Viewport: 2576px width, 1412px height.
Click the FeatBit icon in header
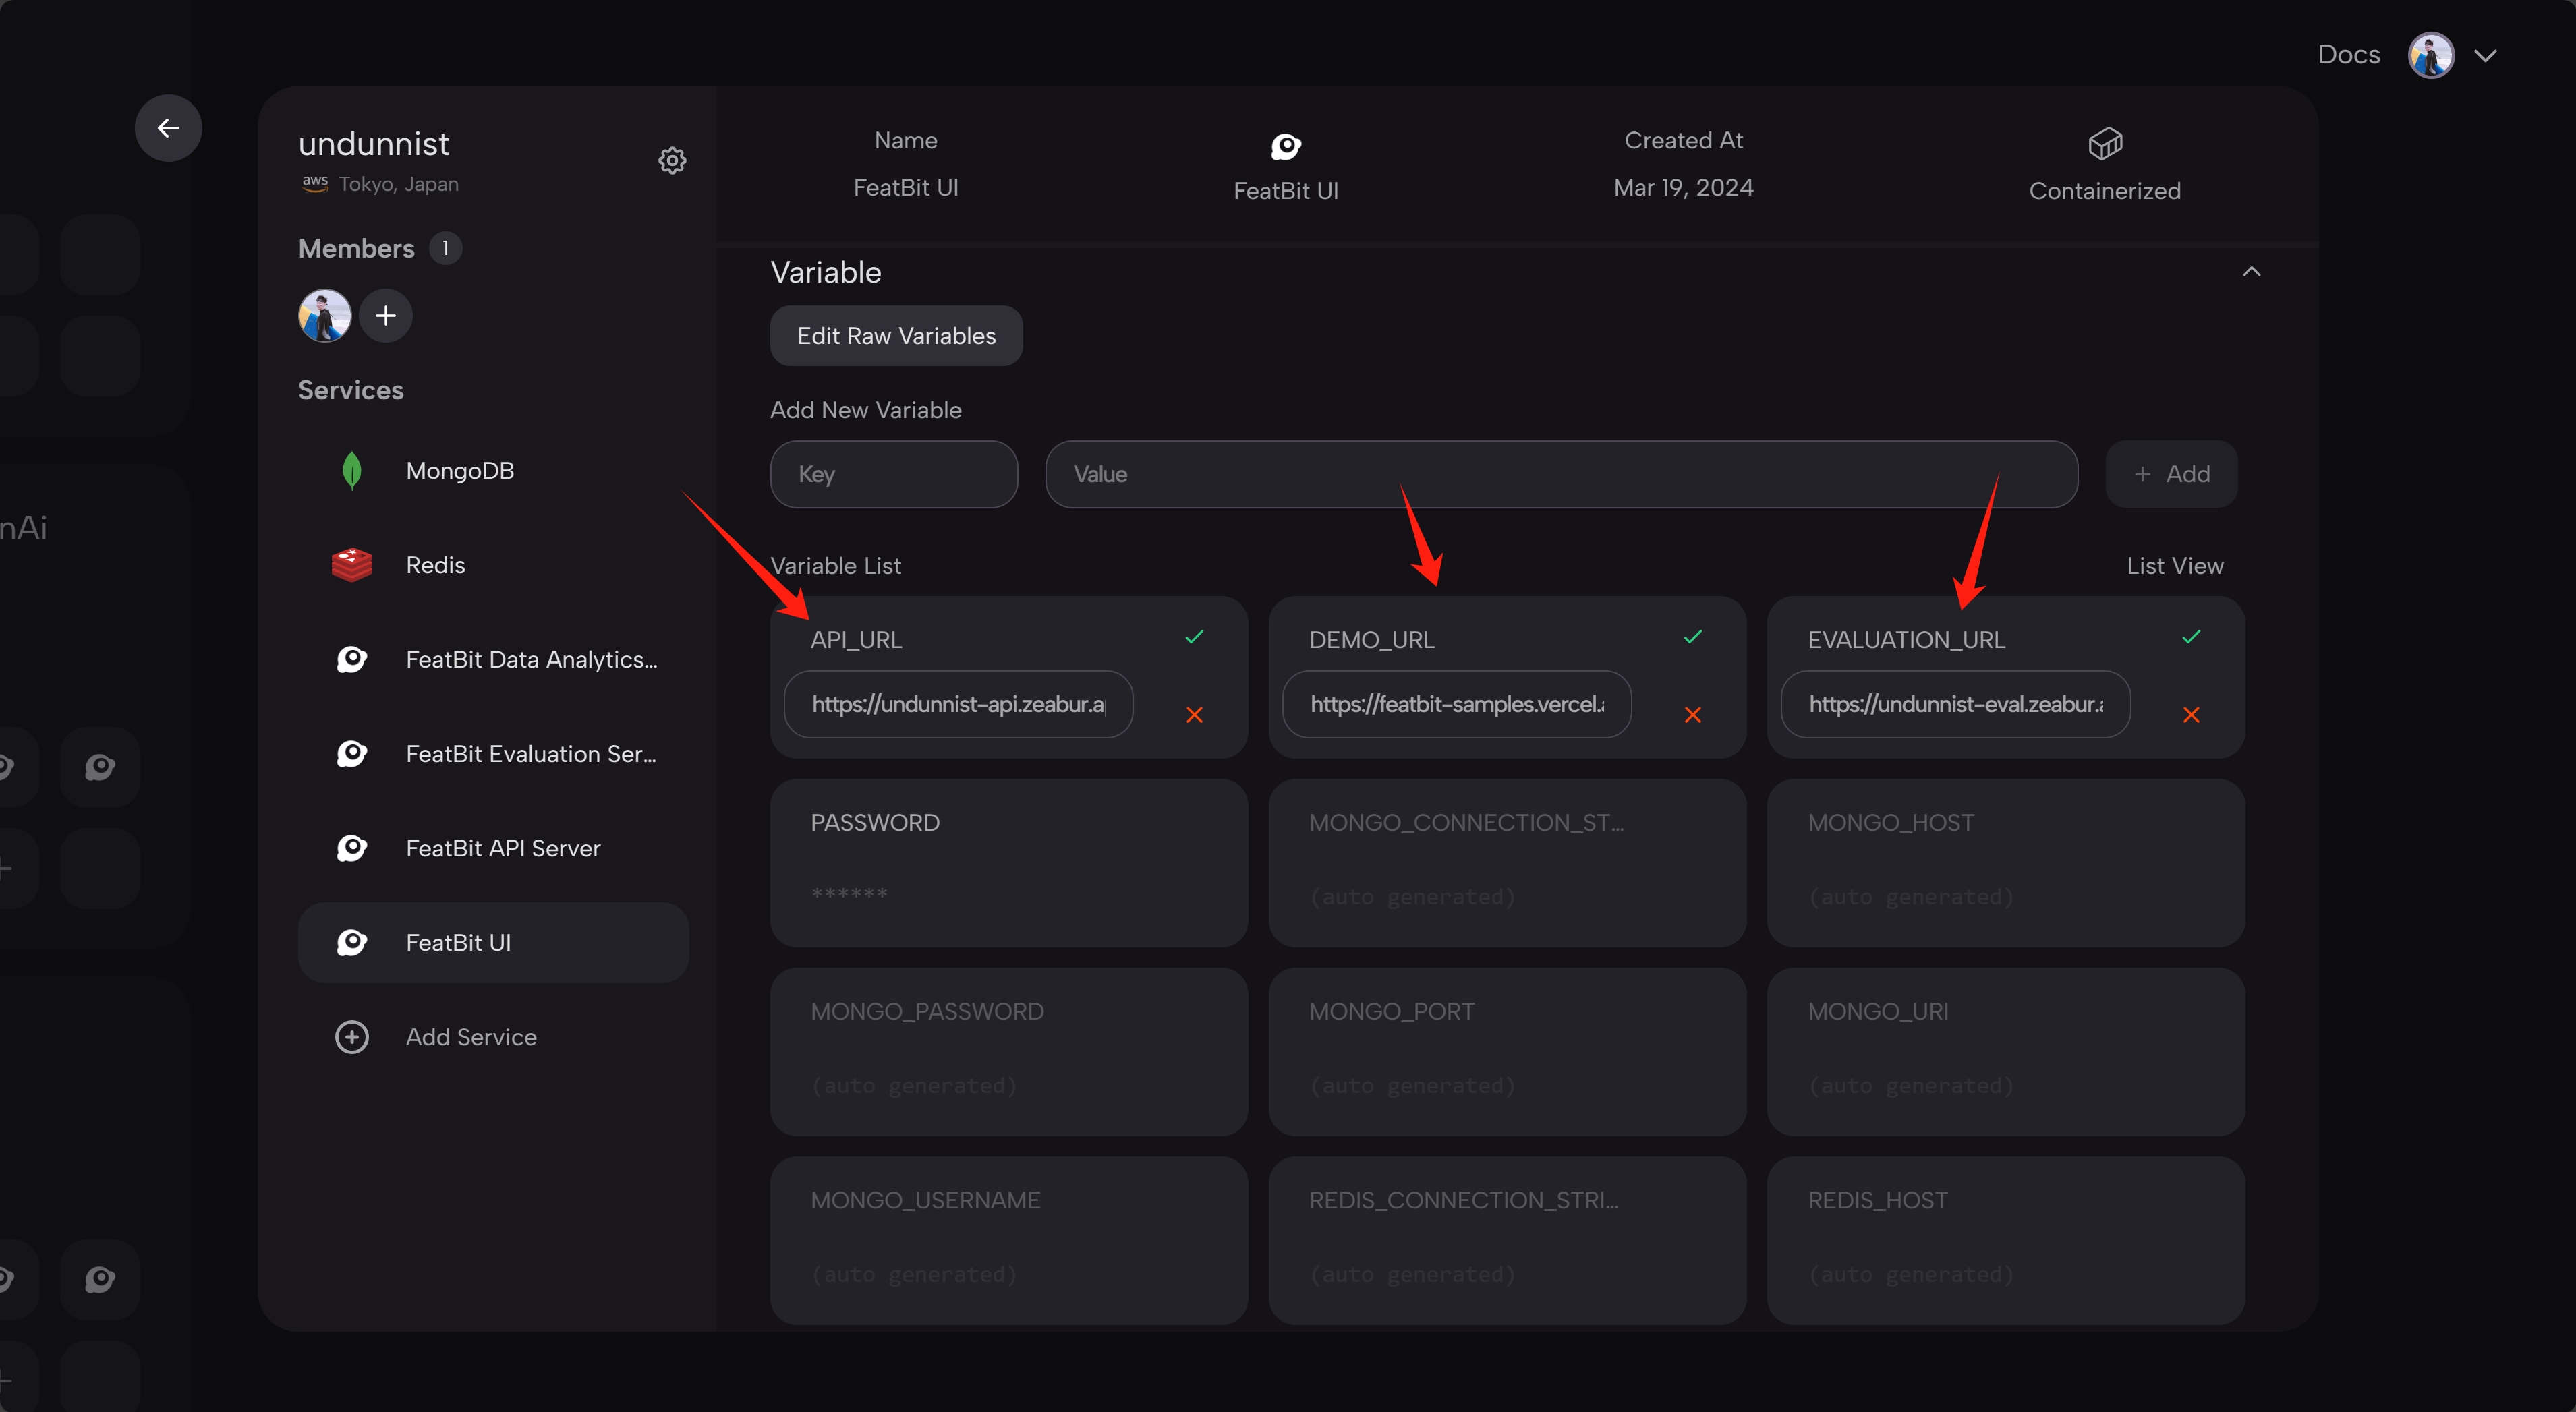[1286, 147]
